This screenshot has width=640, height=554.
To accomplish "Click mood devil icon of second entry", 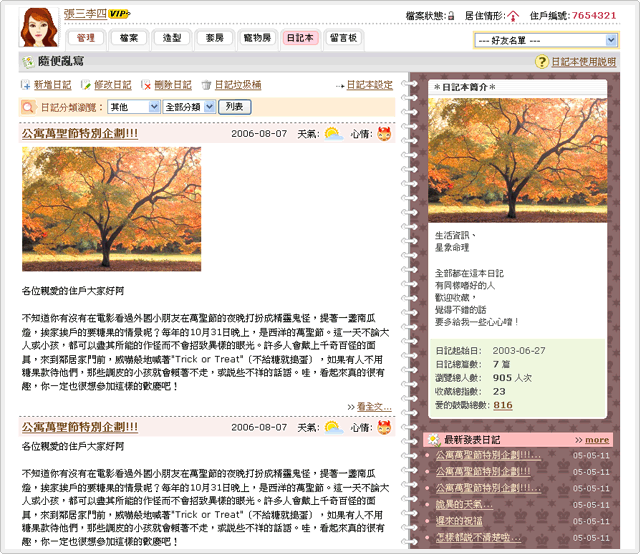I will [384, 427].
